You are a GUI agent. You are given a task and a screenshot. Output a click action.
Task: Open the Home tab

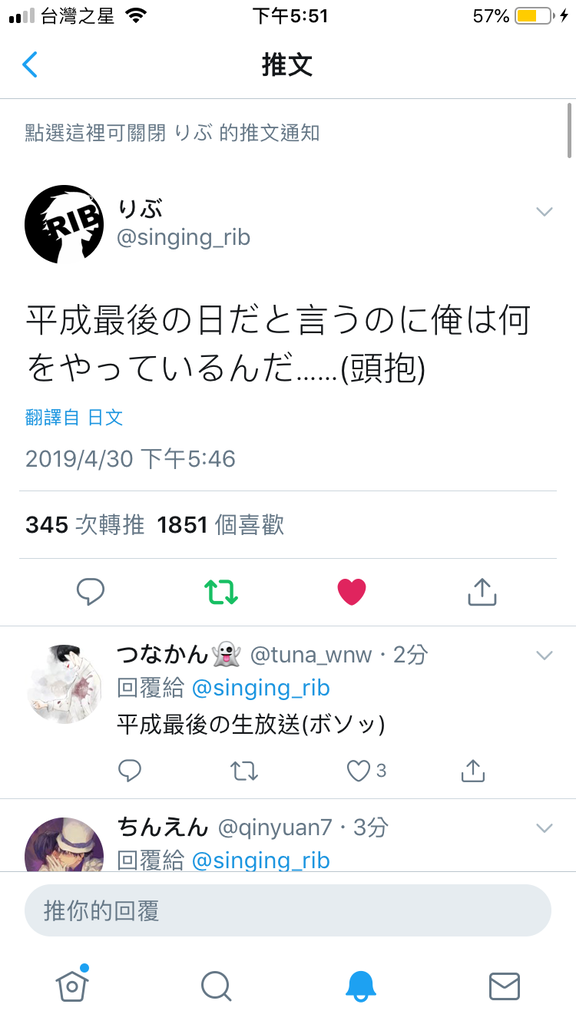72,984
